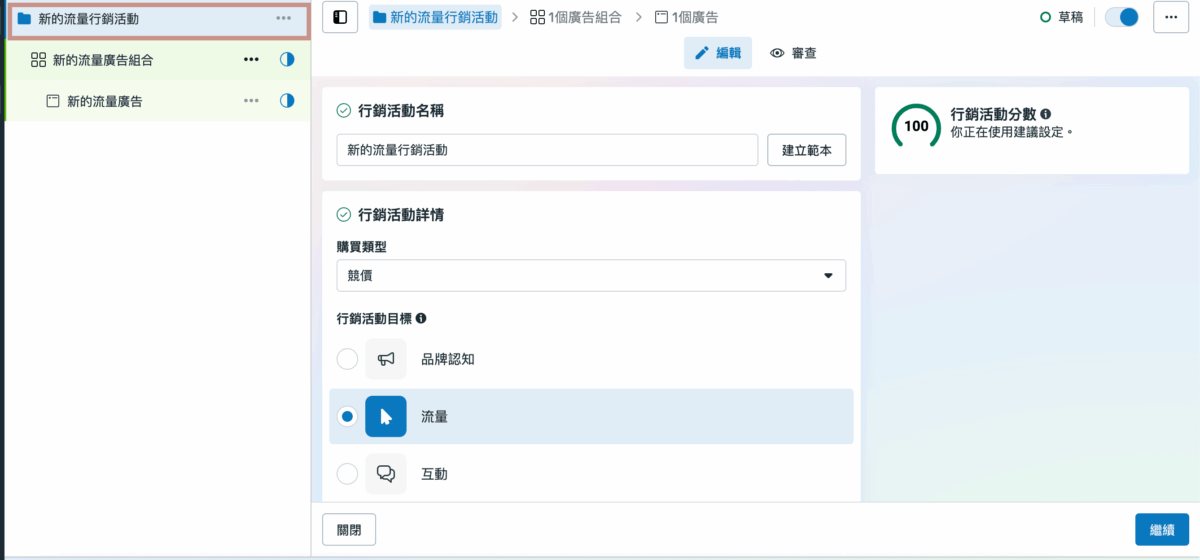1200x560 pixels.
Task: Switch to the 編輯 tab
Action: tap(718, 53)
